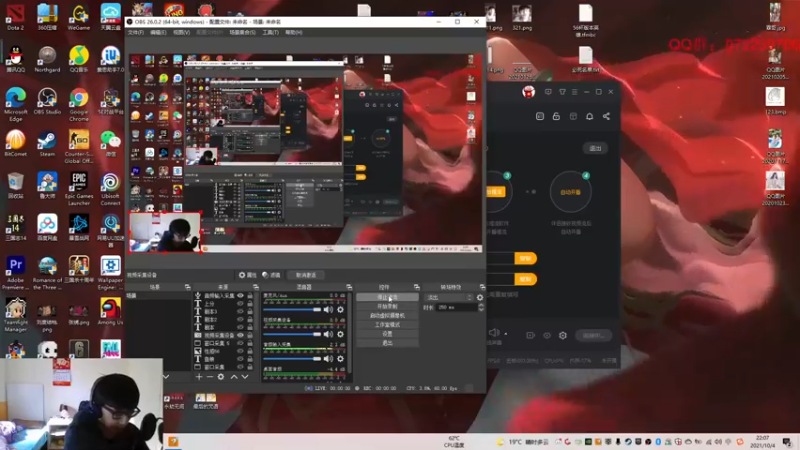800x450 pixels.
Task: Open 视图(V) menu in OBS
Action: [x=181, y=32]
